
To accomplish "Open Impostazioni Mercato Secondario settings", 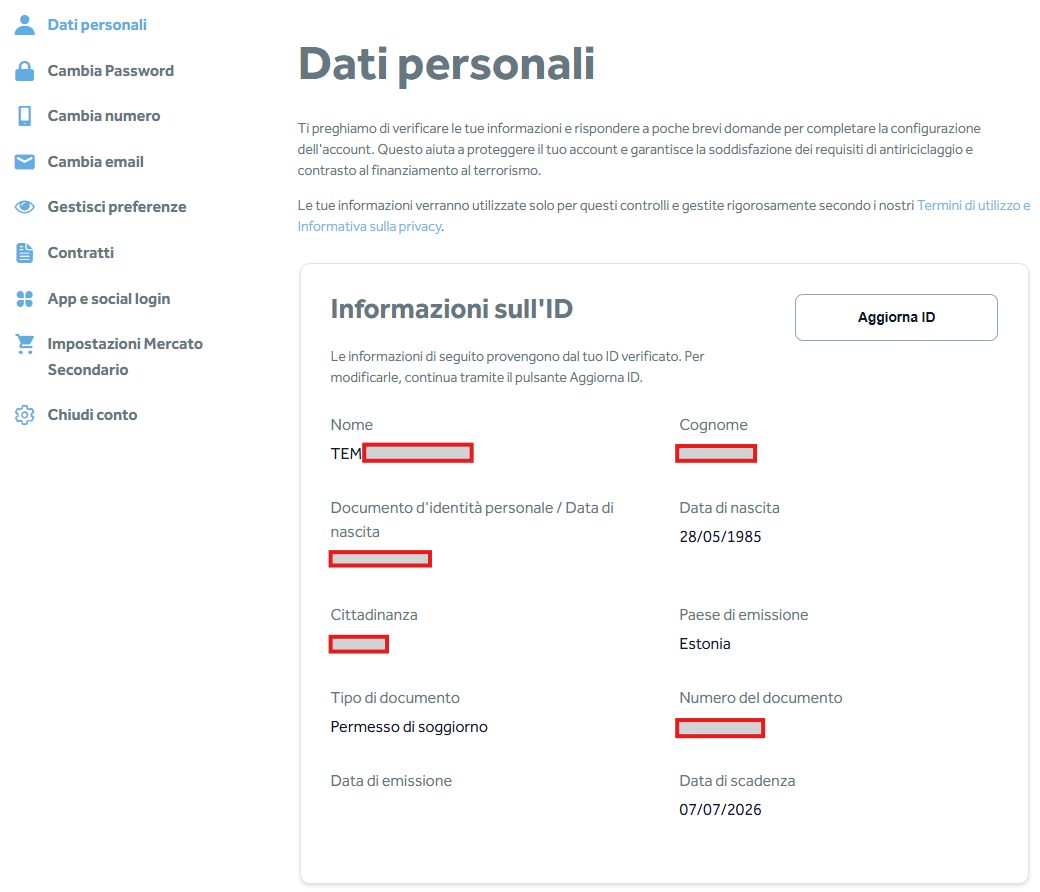I will point(124,344).
